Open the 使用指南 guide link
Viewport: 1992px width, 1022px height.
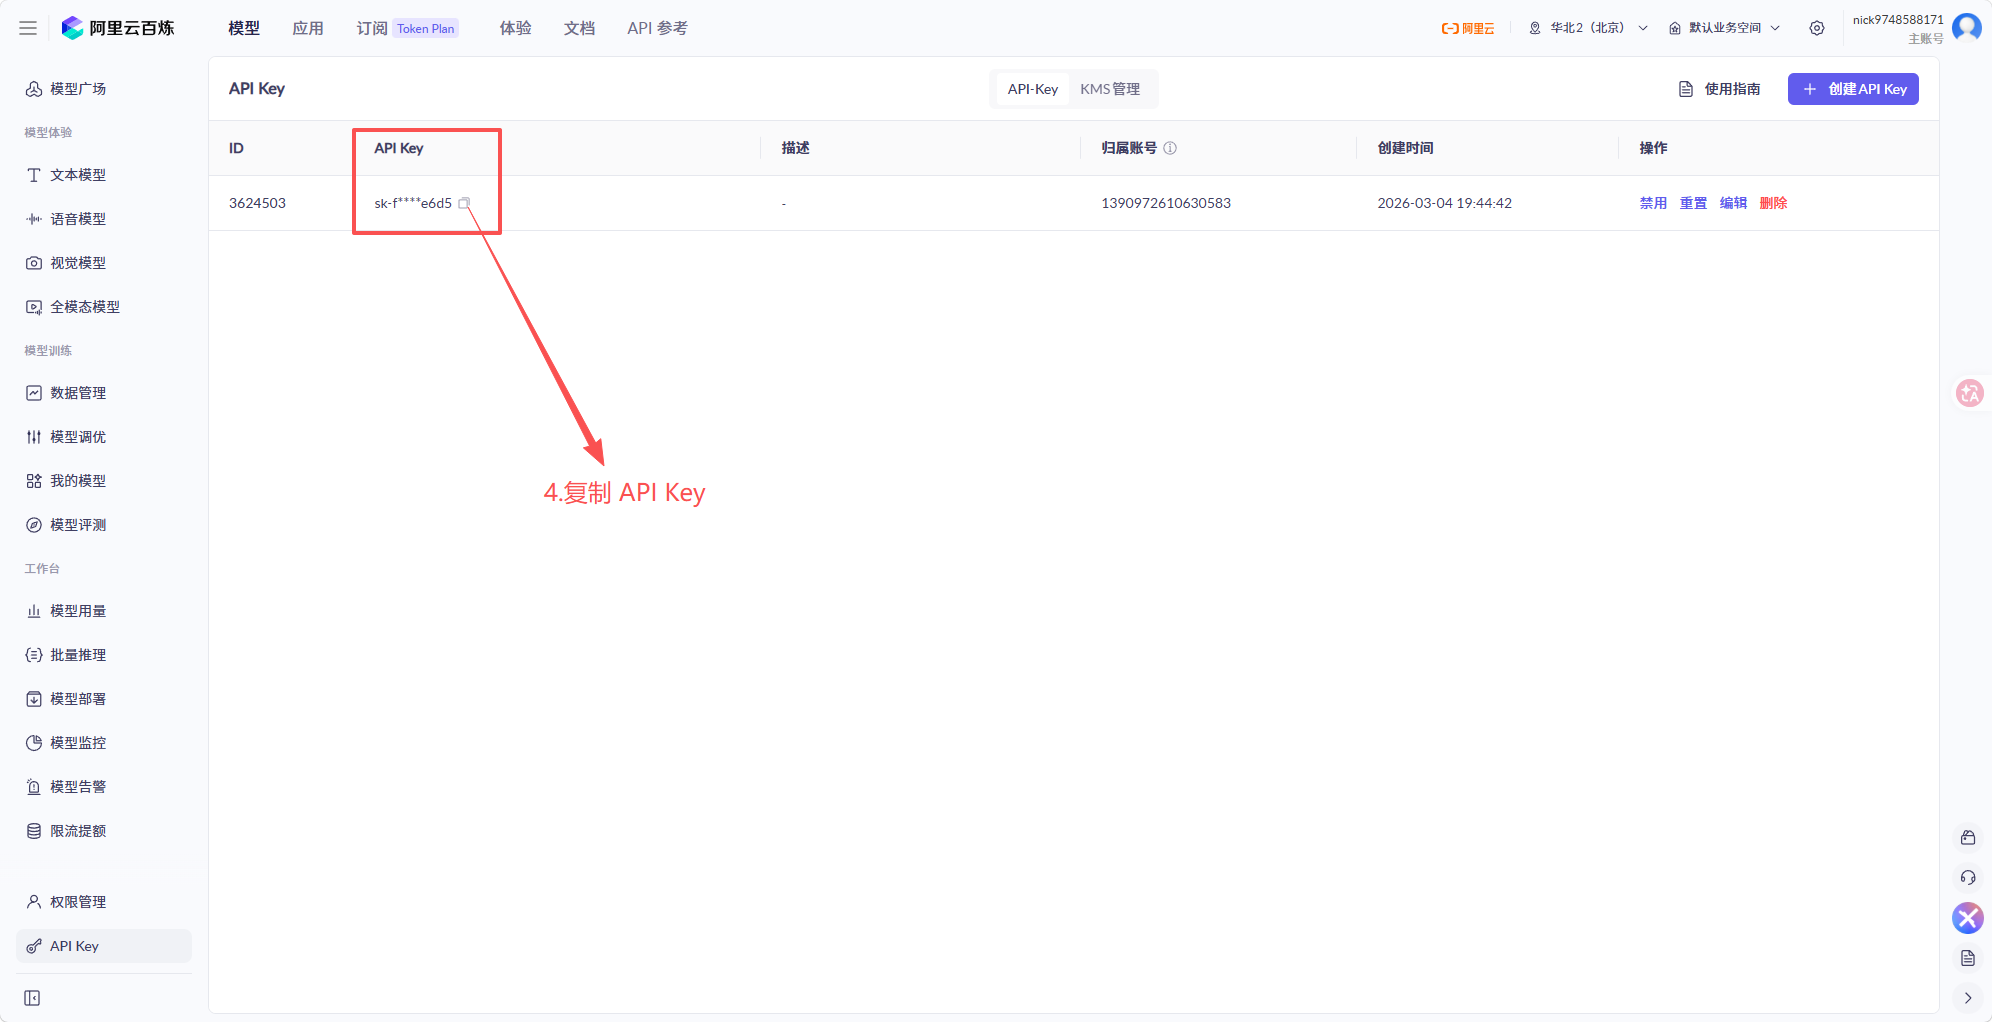(x=1720, y=89)
